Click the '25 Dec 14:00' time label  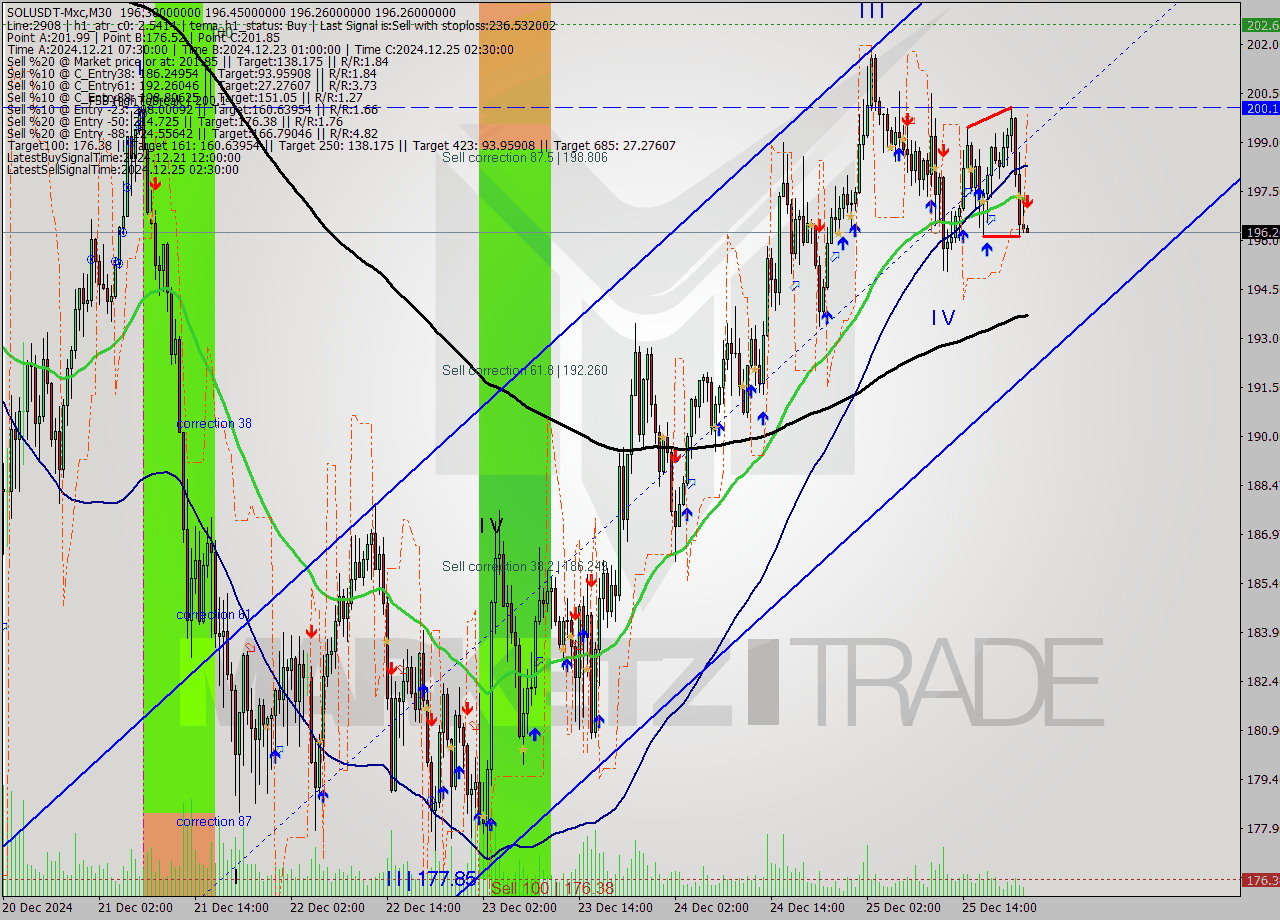coord(999,908)
